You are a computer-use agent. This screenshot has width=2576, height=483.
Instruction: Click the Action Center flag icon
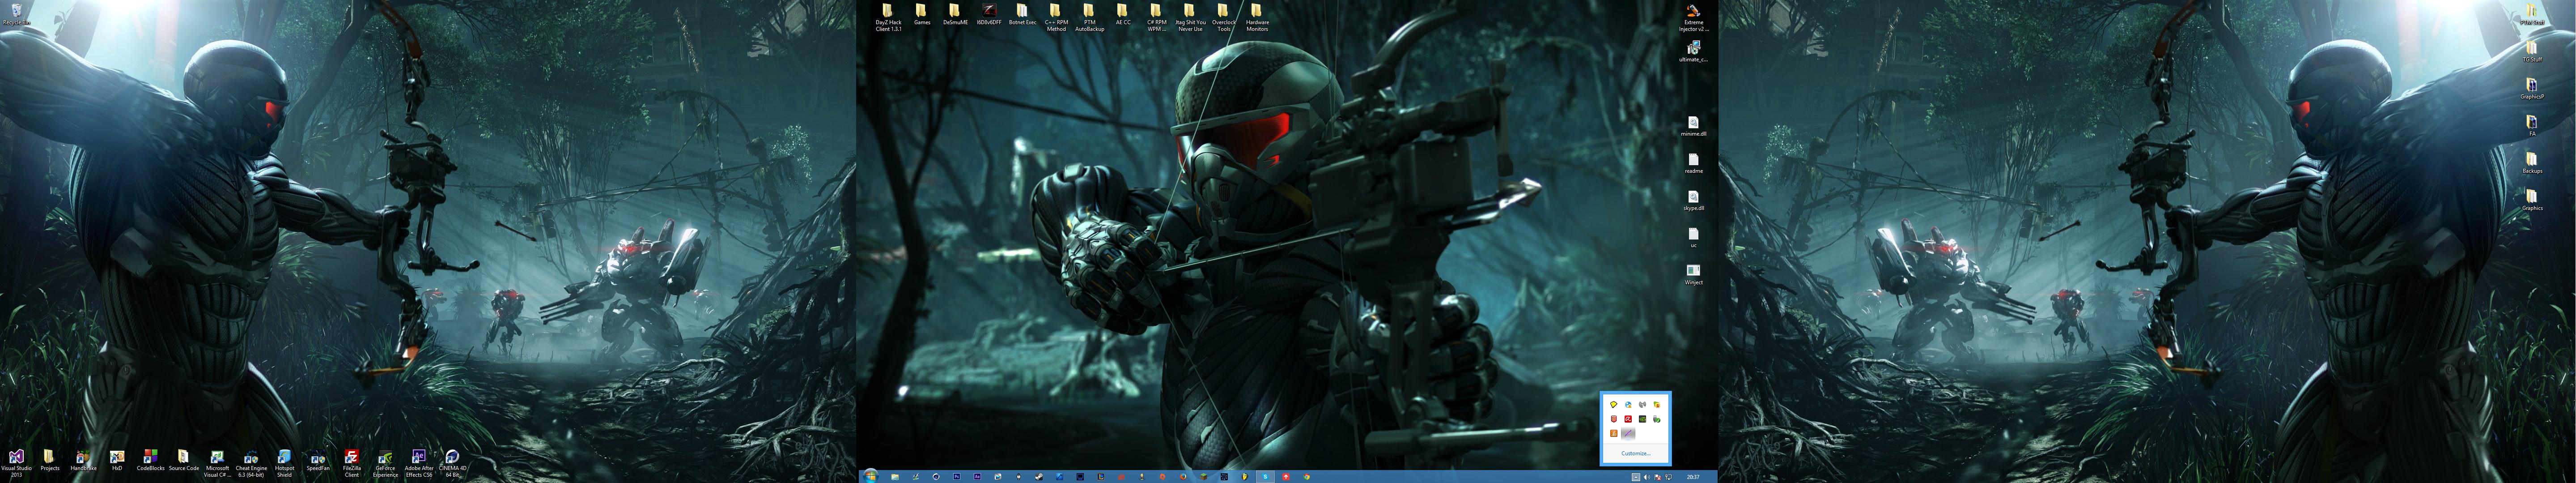[1658, 477]
